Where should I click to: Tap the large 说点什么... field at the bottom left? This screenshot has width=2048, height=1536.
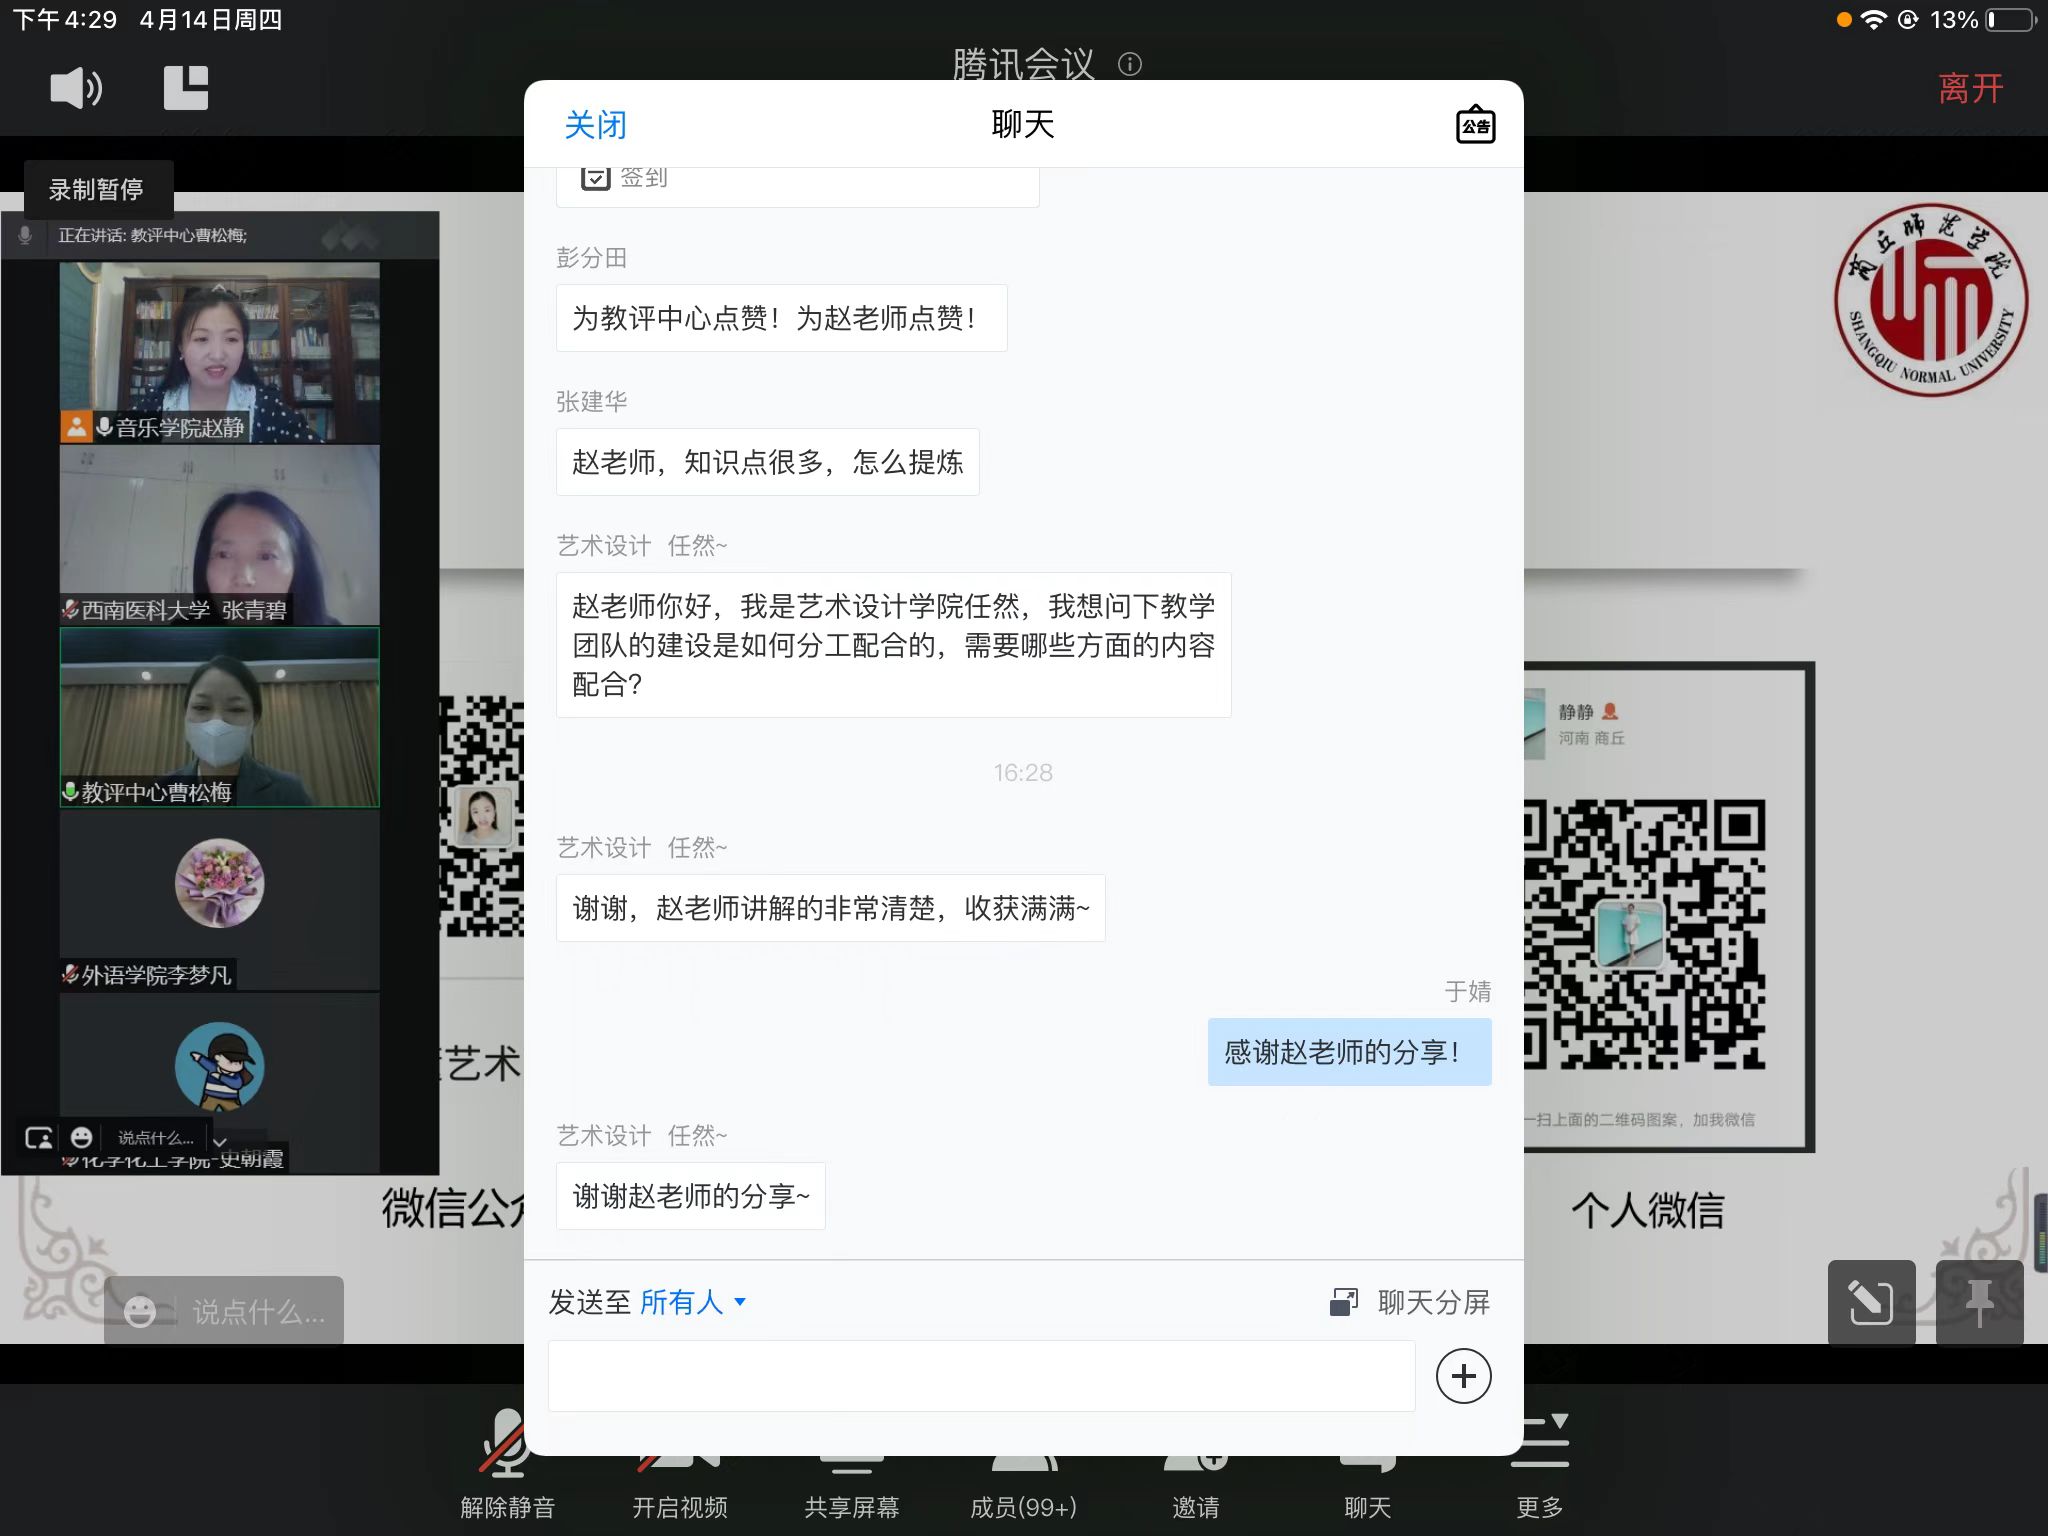click(258, 1311)
